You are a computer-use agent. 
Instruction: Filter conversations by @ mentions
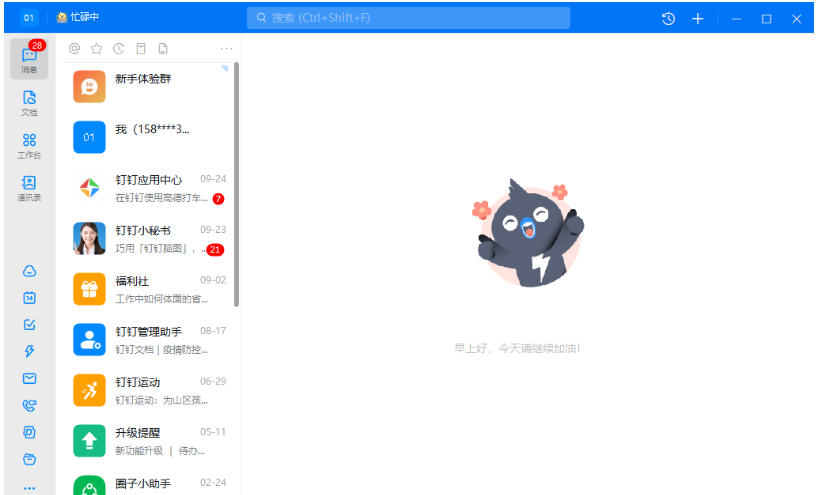coord(74,48)
